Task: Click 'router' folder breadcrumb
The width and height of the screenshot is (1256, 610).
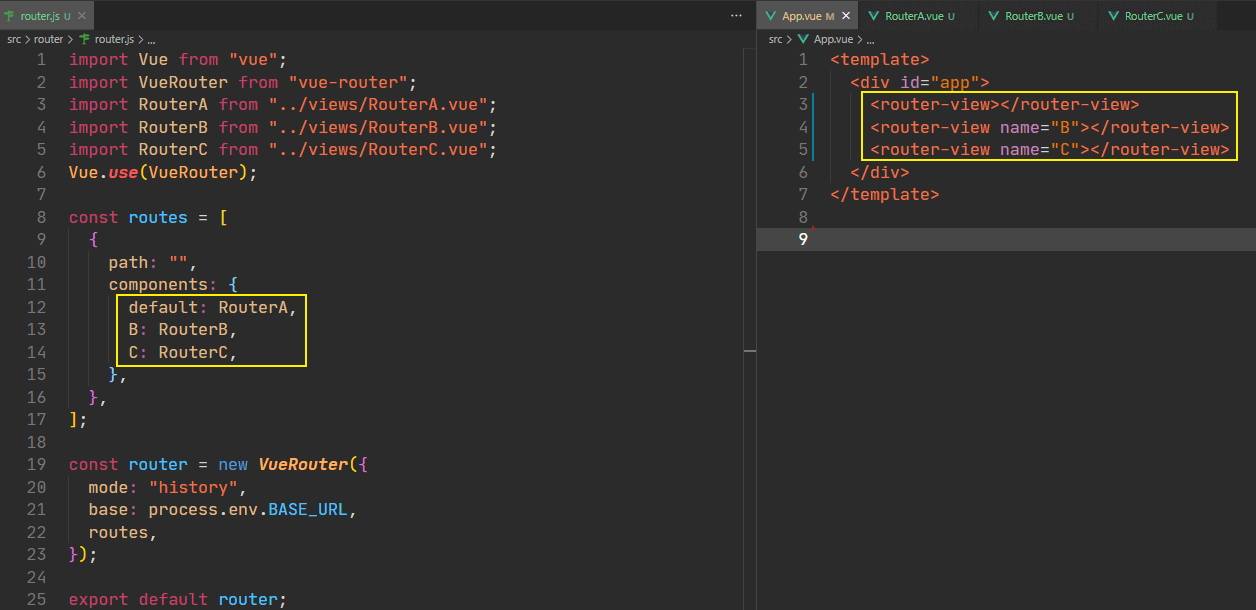Action: pyautogui.click(x=49, y=39)
